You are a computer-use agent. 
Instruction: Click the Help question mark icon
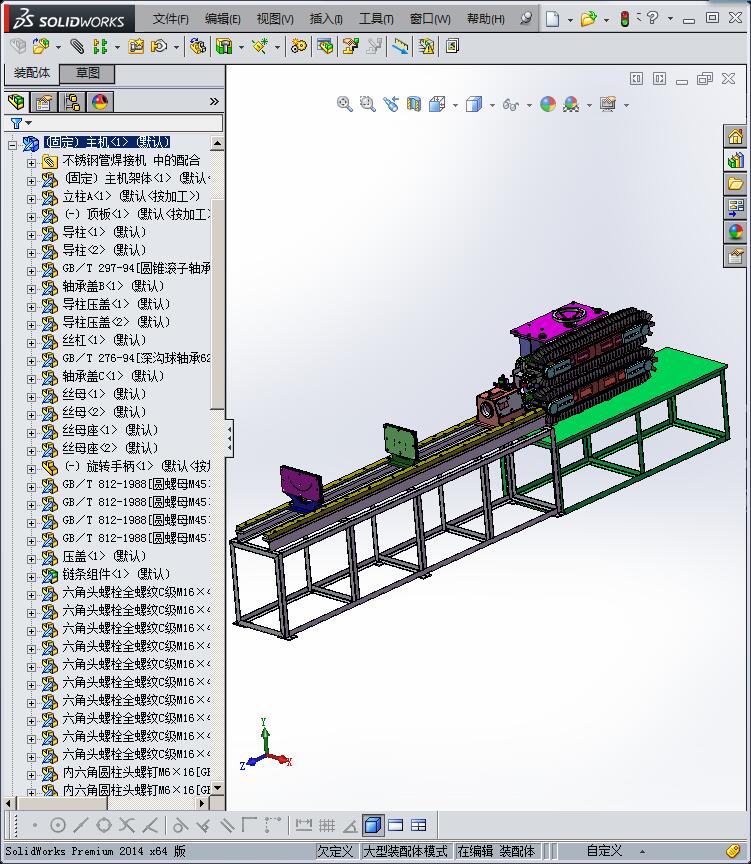click(652, 18)
